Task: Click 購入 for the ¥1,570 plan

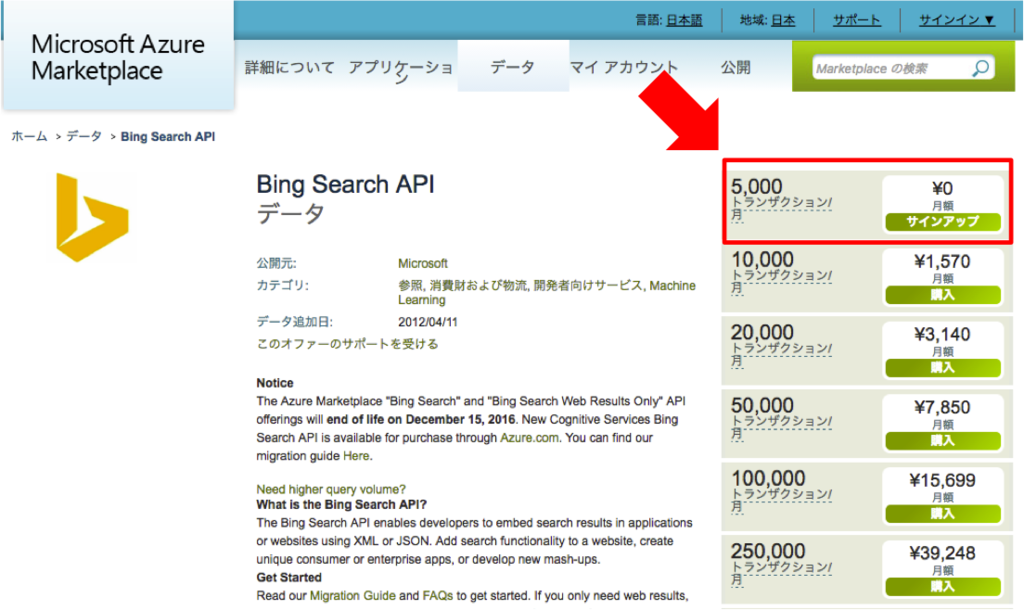Action: 942,295
